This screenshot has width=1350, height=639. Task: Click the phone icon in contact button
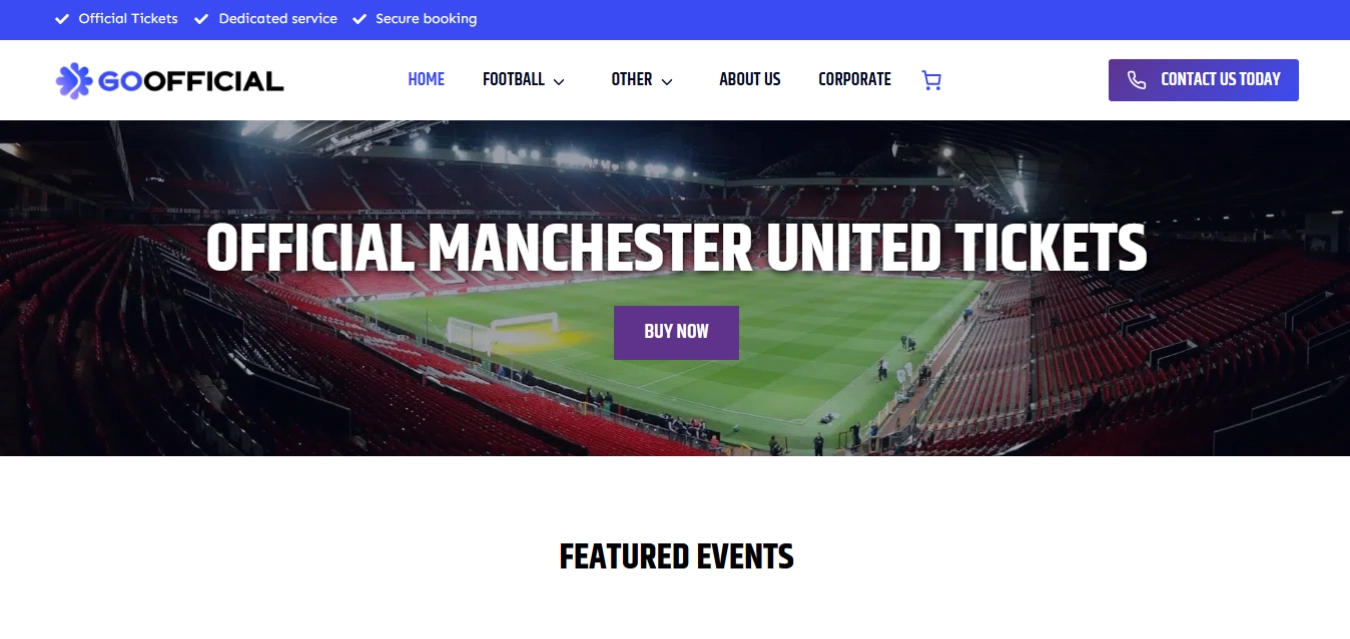pyautogui.click(x=1137, y=80)
